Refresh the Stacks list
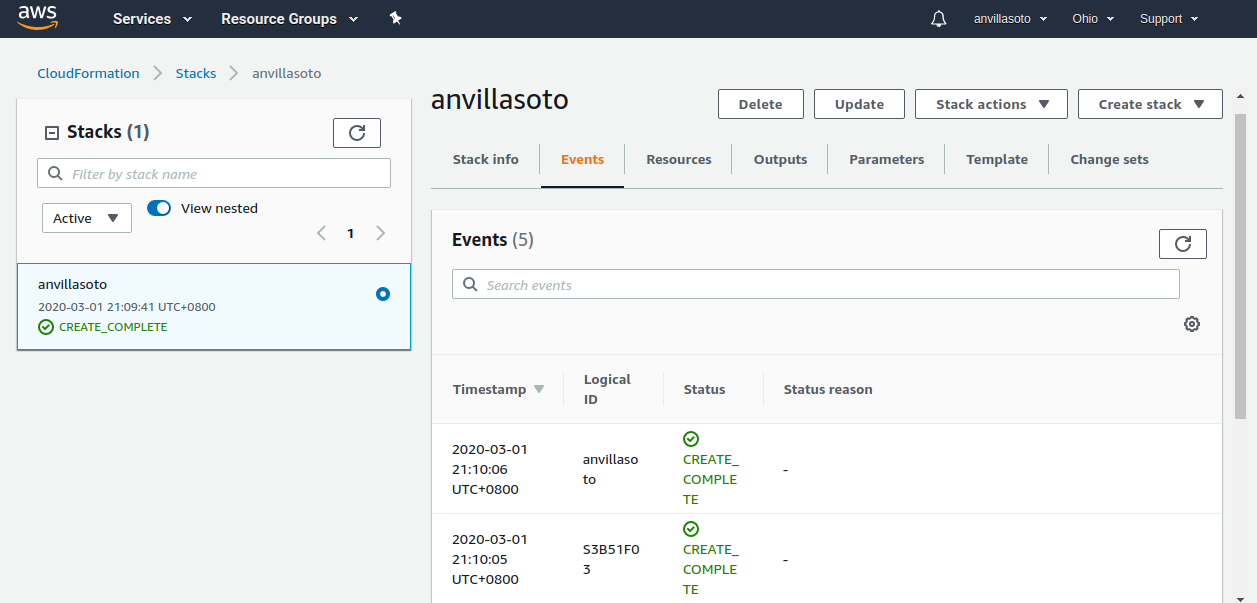The height and width of the screenshot is (603, 1257). [x=357, y=133]
